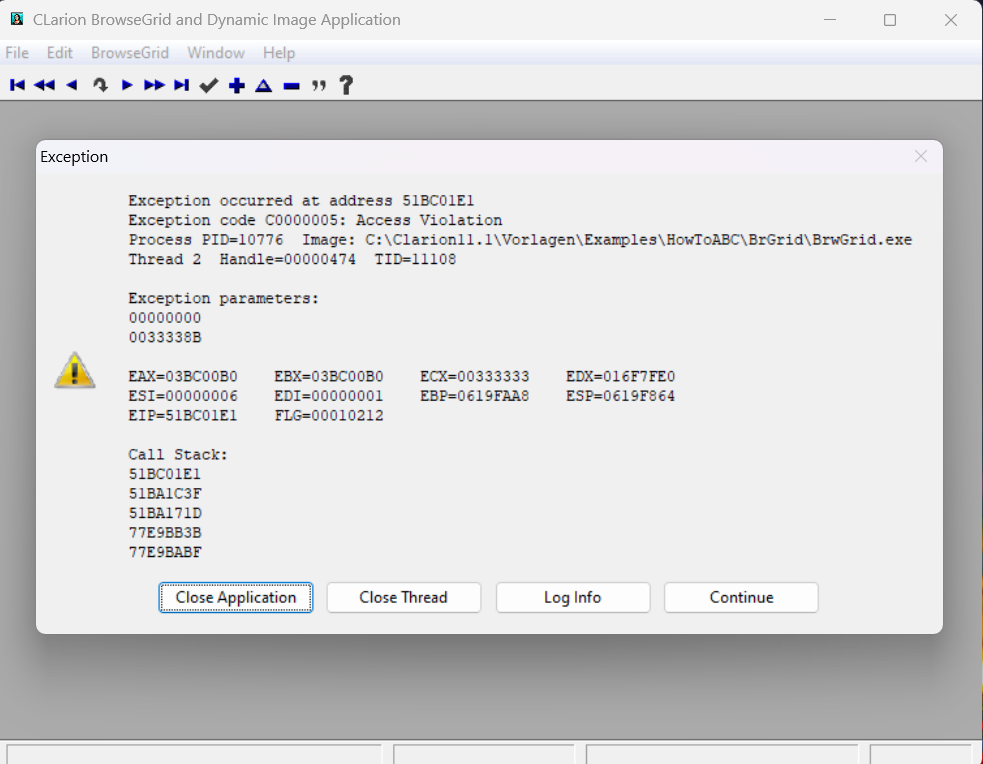Click the Close Thread button
The height and width of the screenshot is (764, 983).
tap(403, 597)
